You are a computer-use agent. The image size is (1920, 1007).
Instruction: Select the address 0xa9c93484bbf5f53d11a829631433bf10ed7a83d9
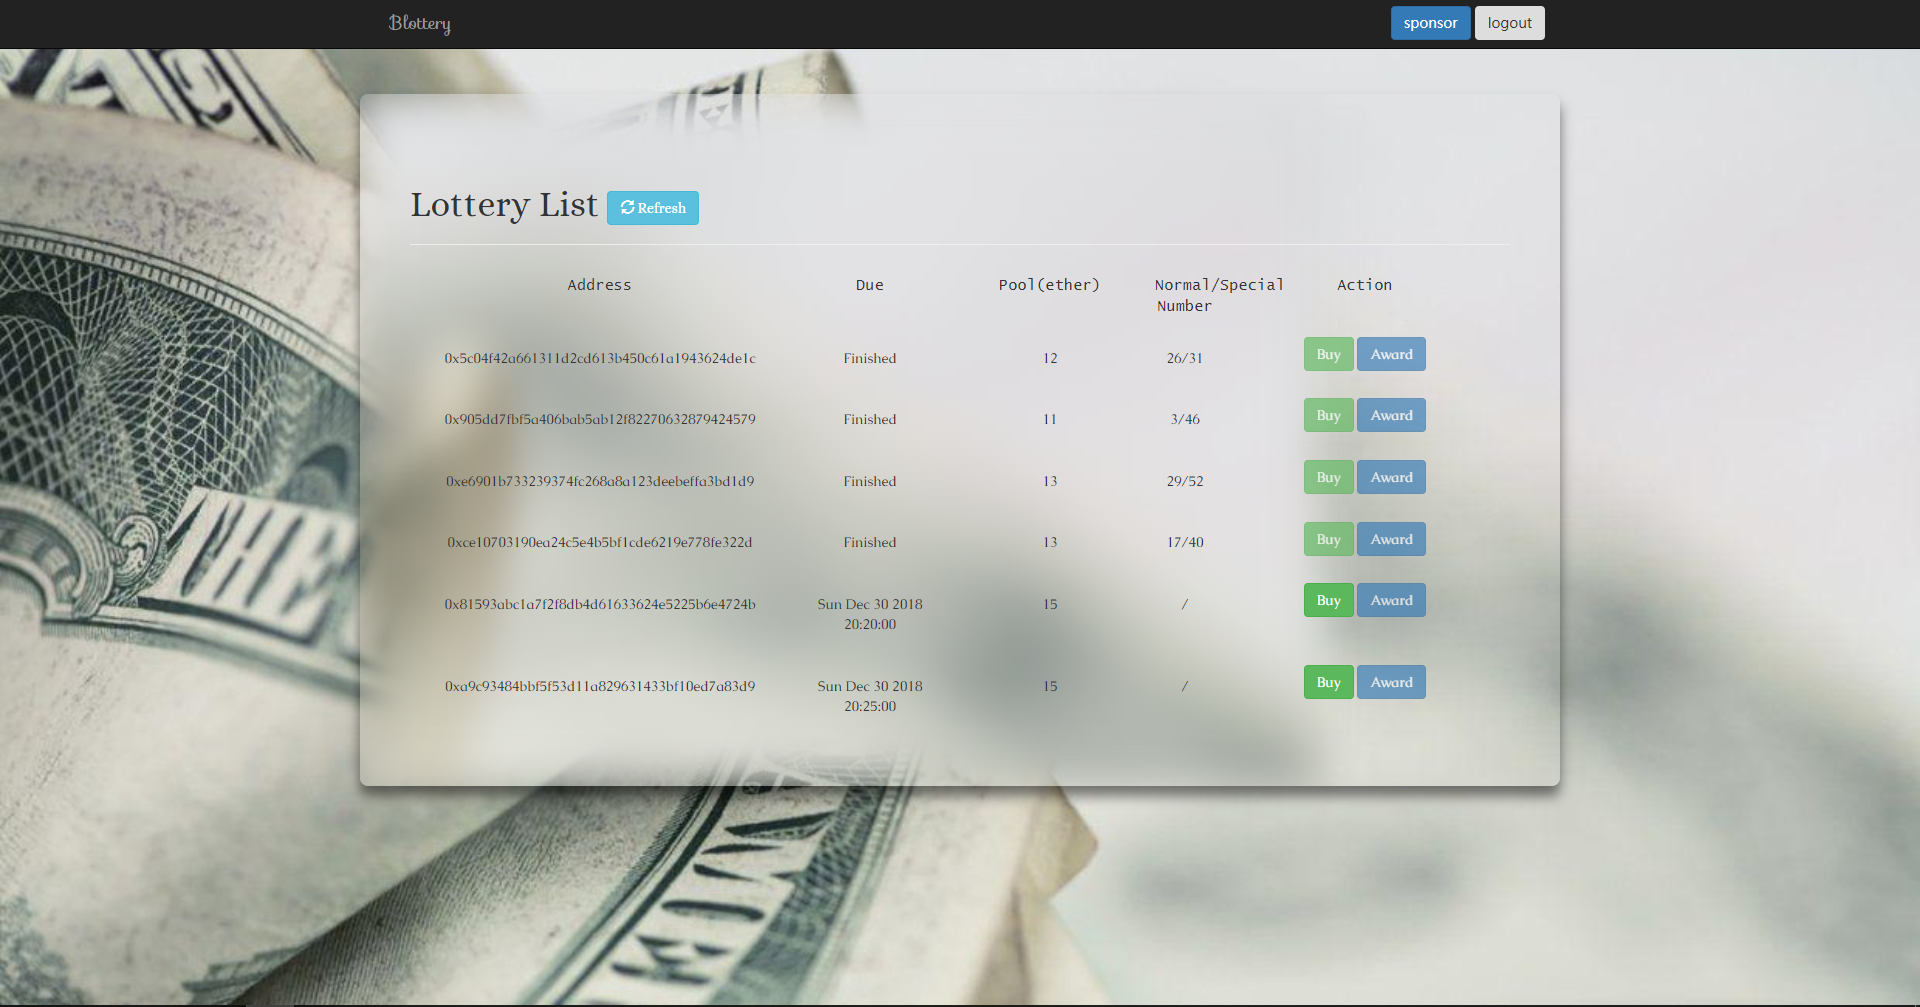(x=599, y=686)
